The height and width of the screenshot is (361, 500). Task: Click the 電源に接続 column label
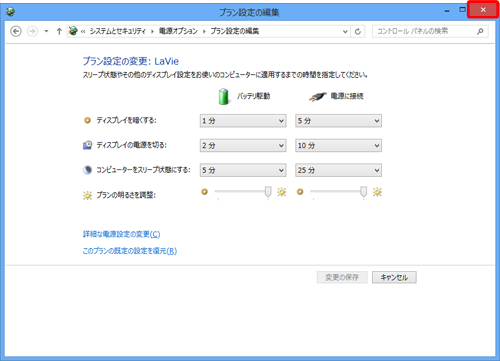347,96
